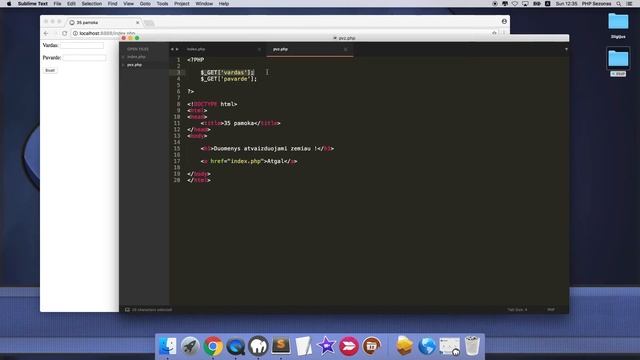Click line number 15 in the gutter
The height and width of the screenshot is (360, 640).
(177, 149)
